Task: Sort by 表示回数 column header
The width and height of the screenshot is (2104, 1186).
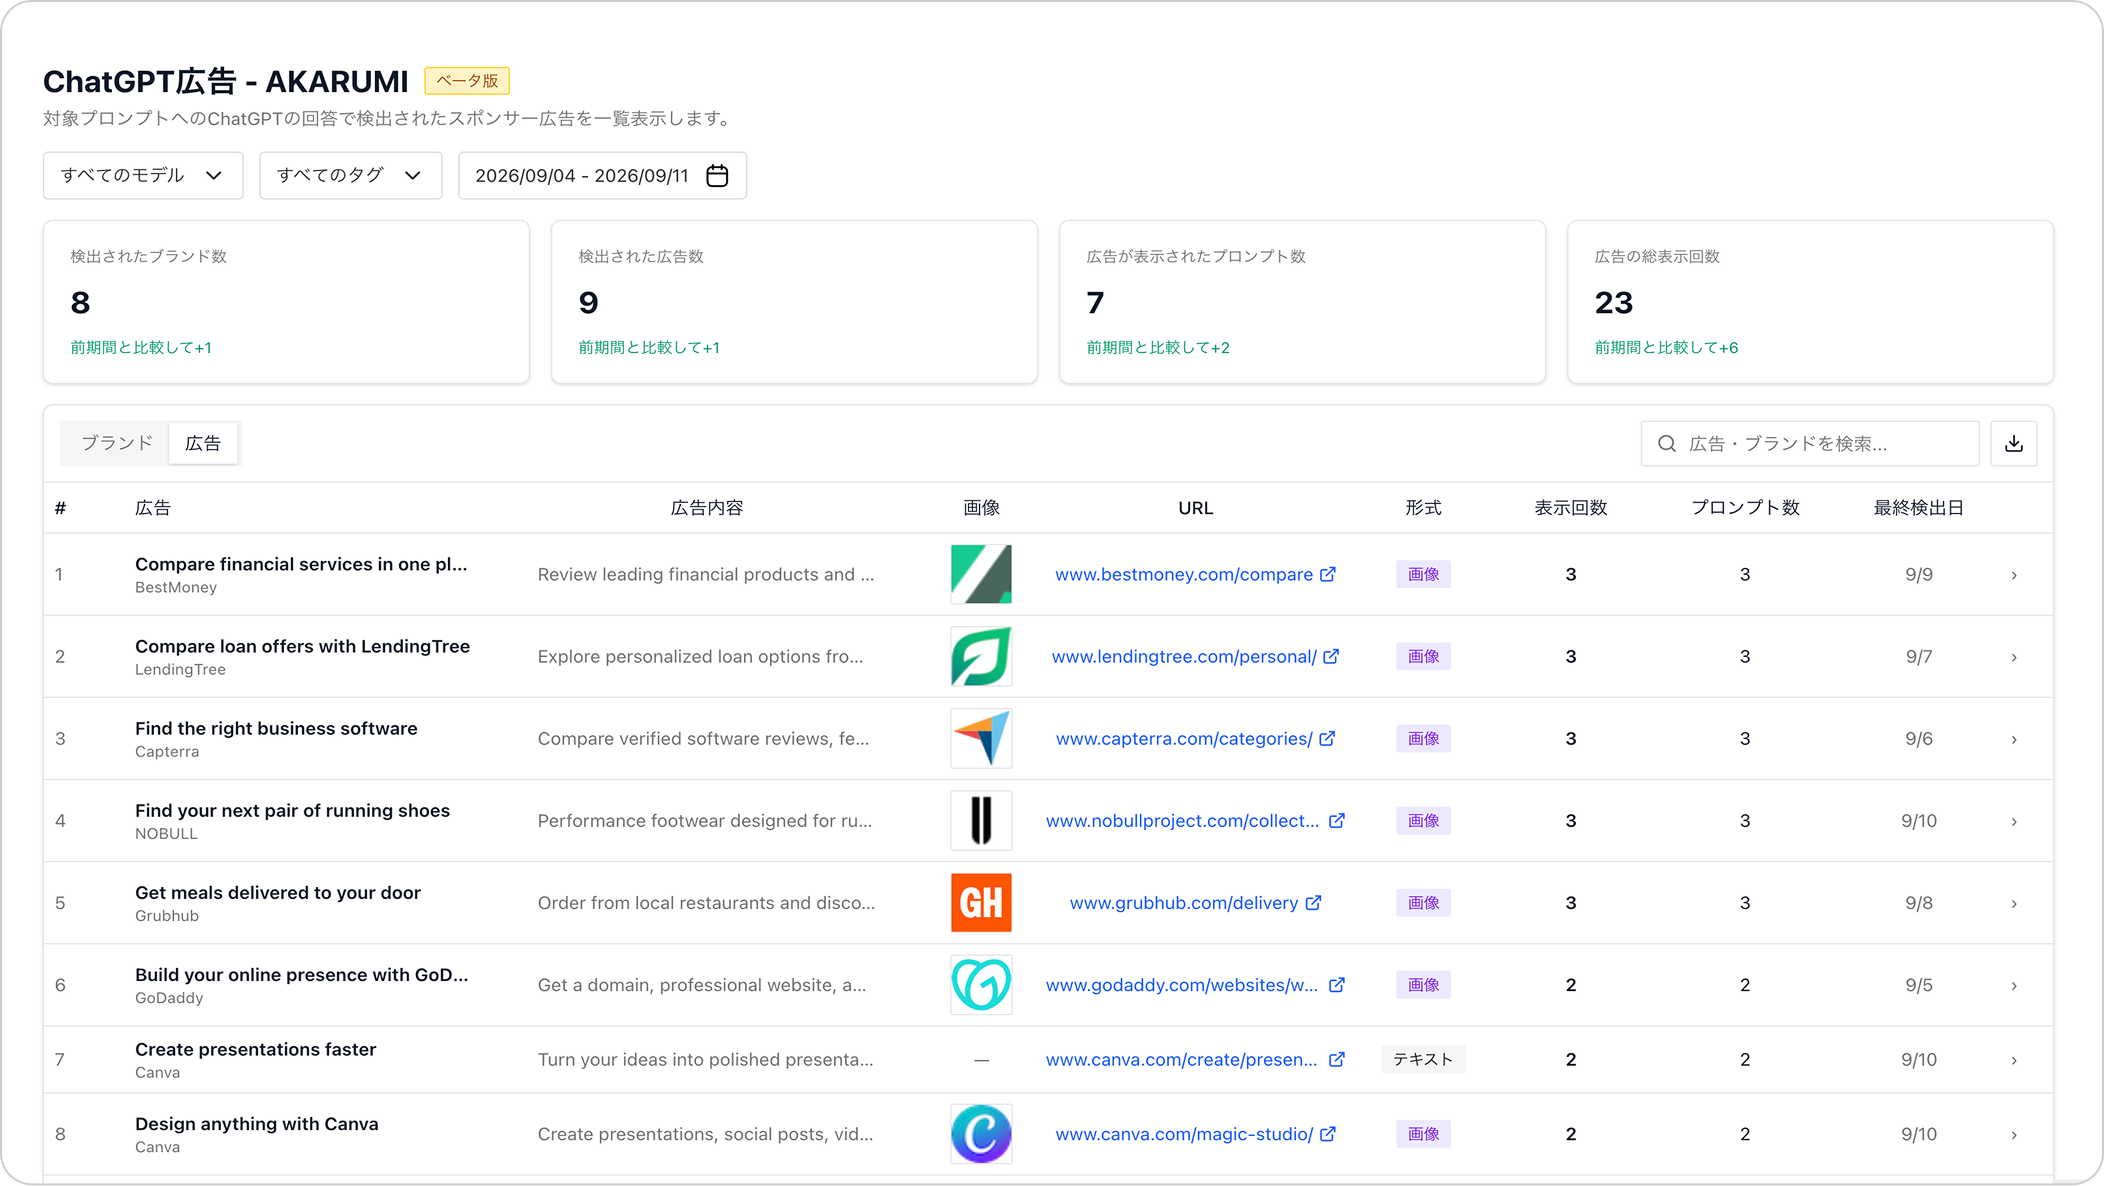Action: coord(1571,508)
